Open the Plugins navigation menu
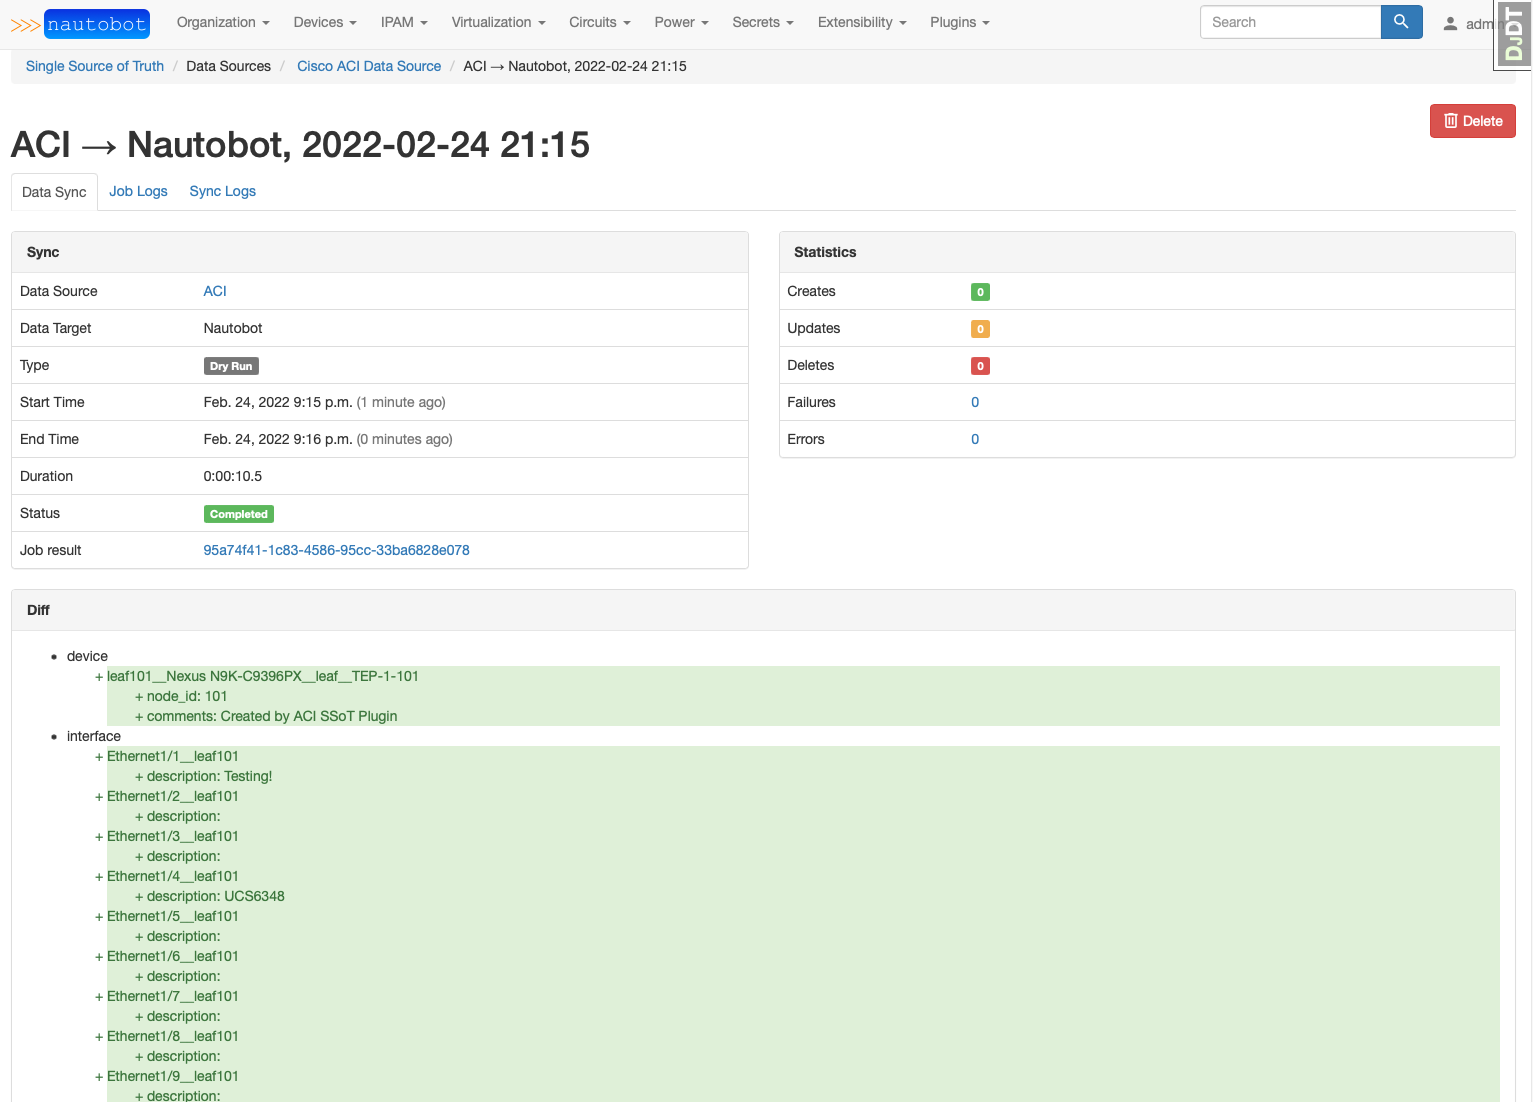Screen dimensions: 1533x1102 [x=958, y=22]
